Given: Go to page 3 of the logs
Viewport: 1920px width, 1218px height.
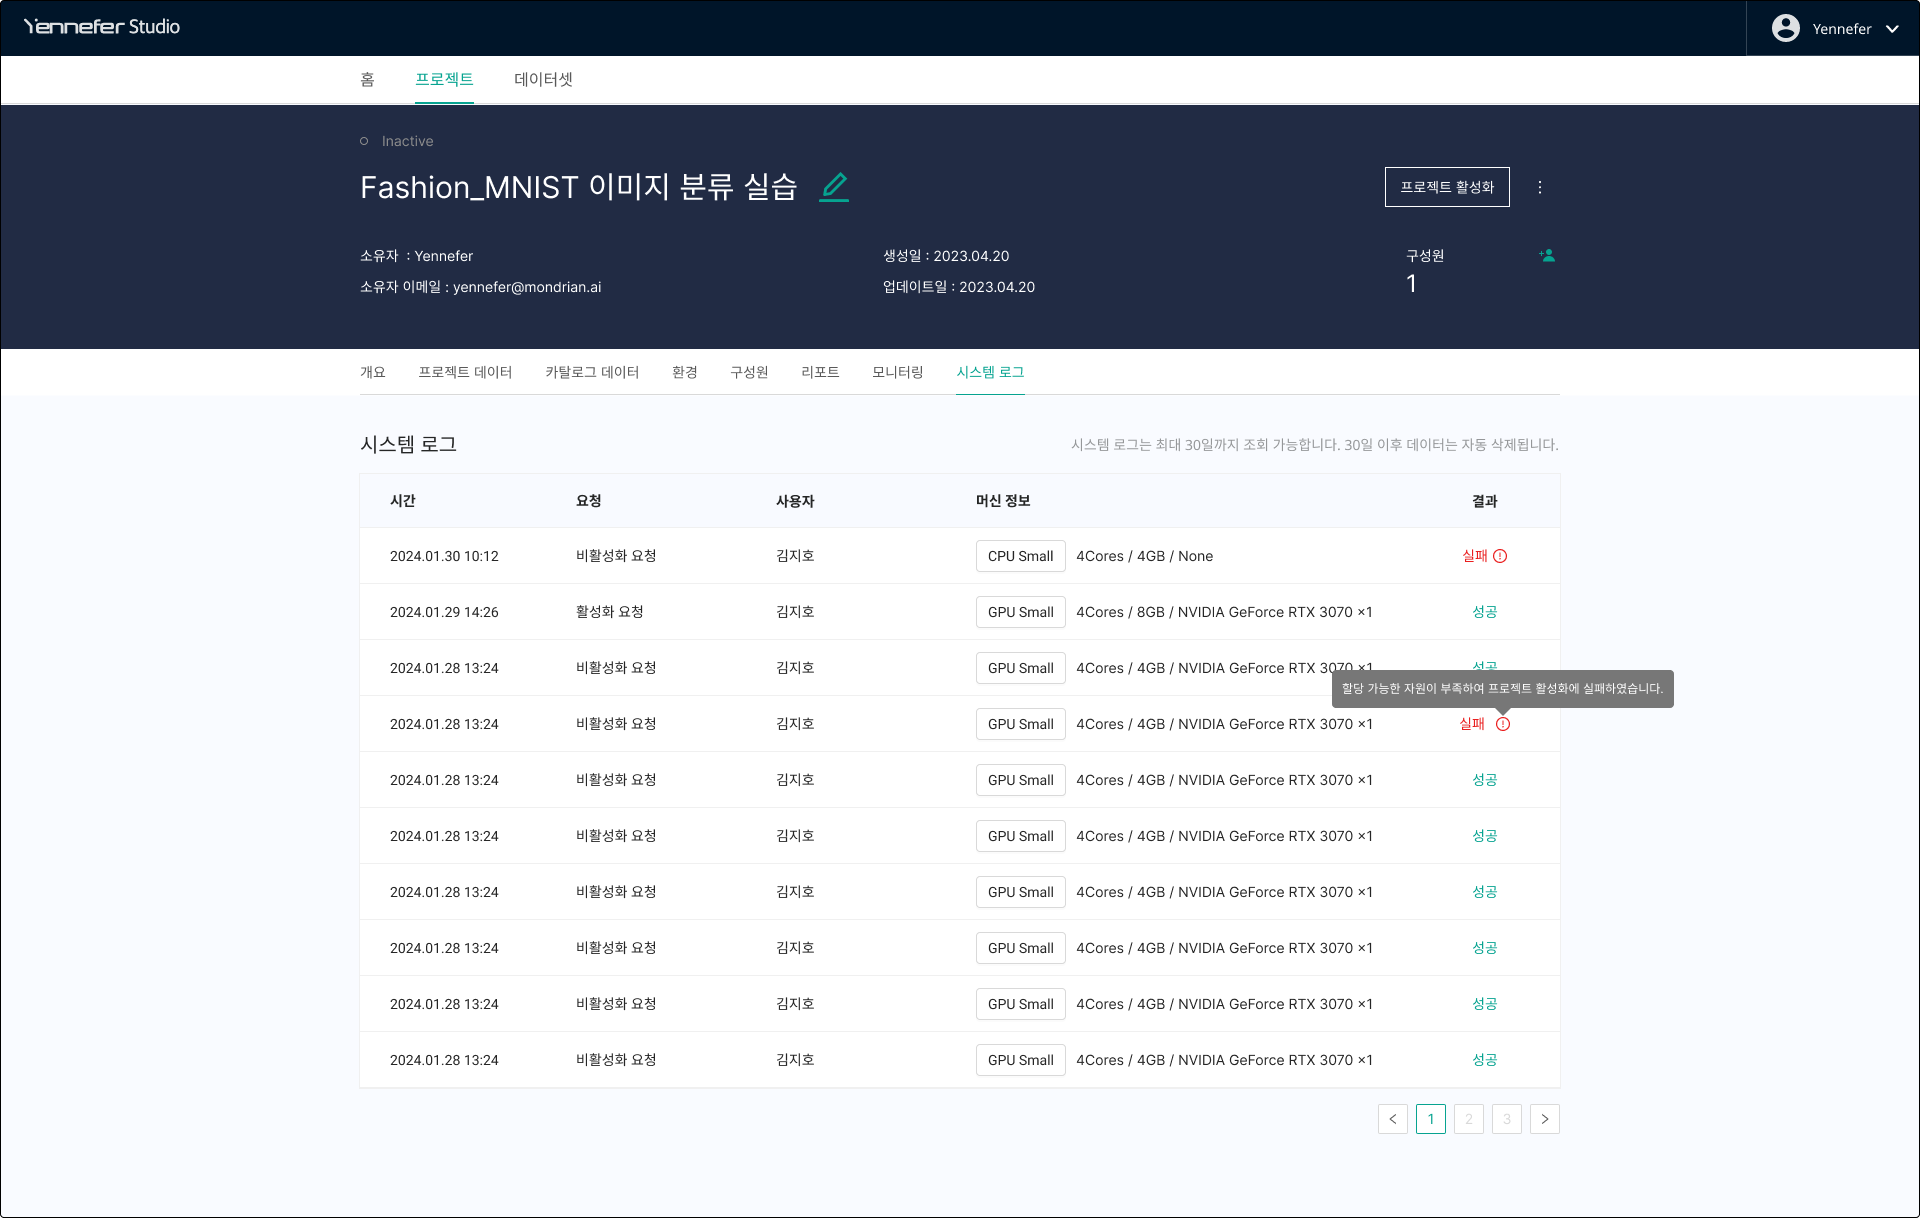Looking at the screenshot, I should click(x=1507, y=1119).
